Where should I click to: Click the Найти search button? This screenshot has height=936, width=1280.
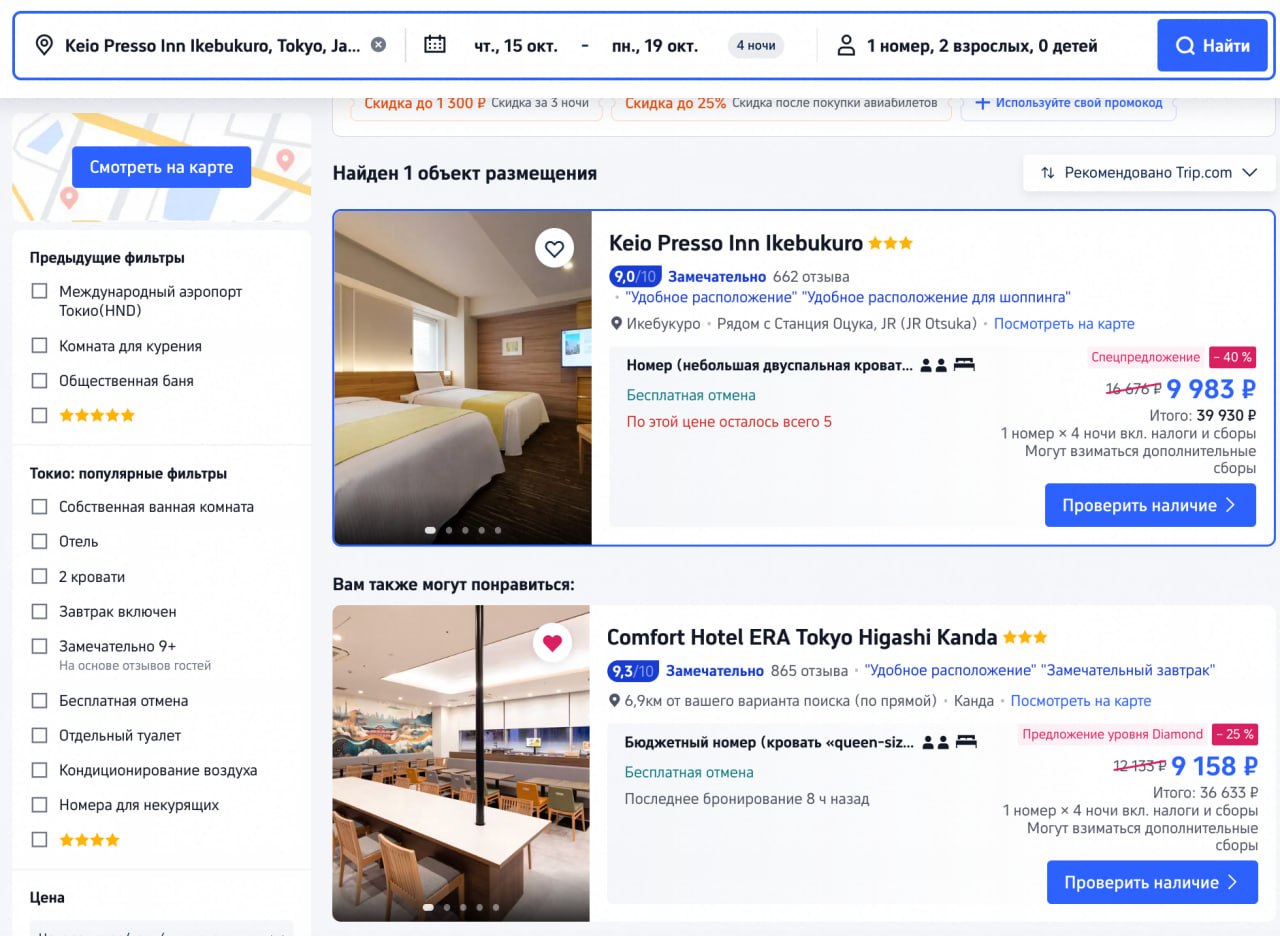click(1211, 45)
